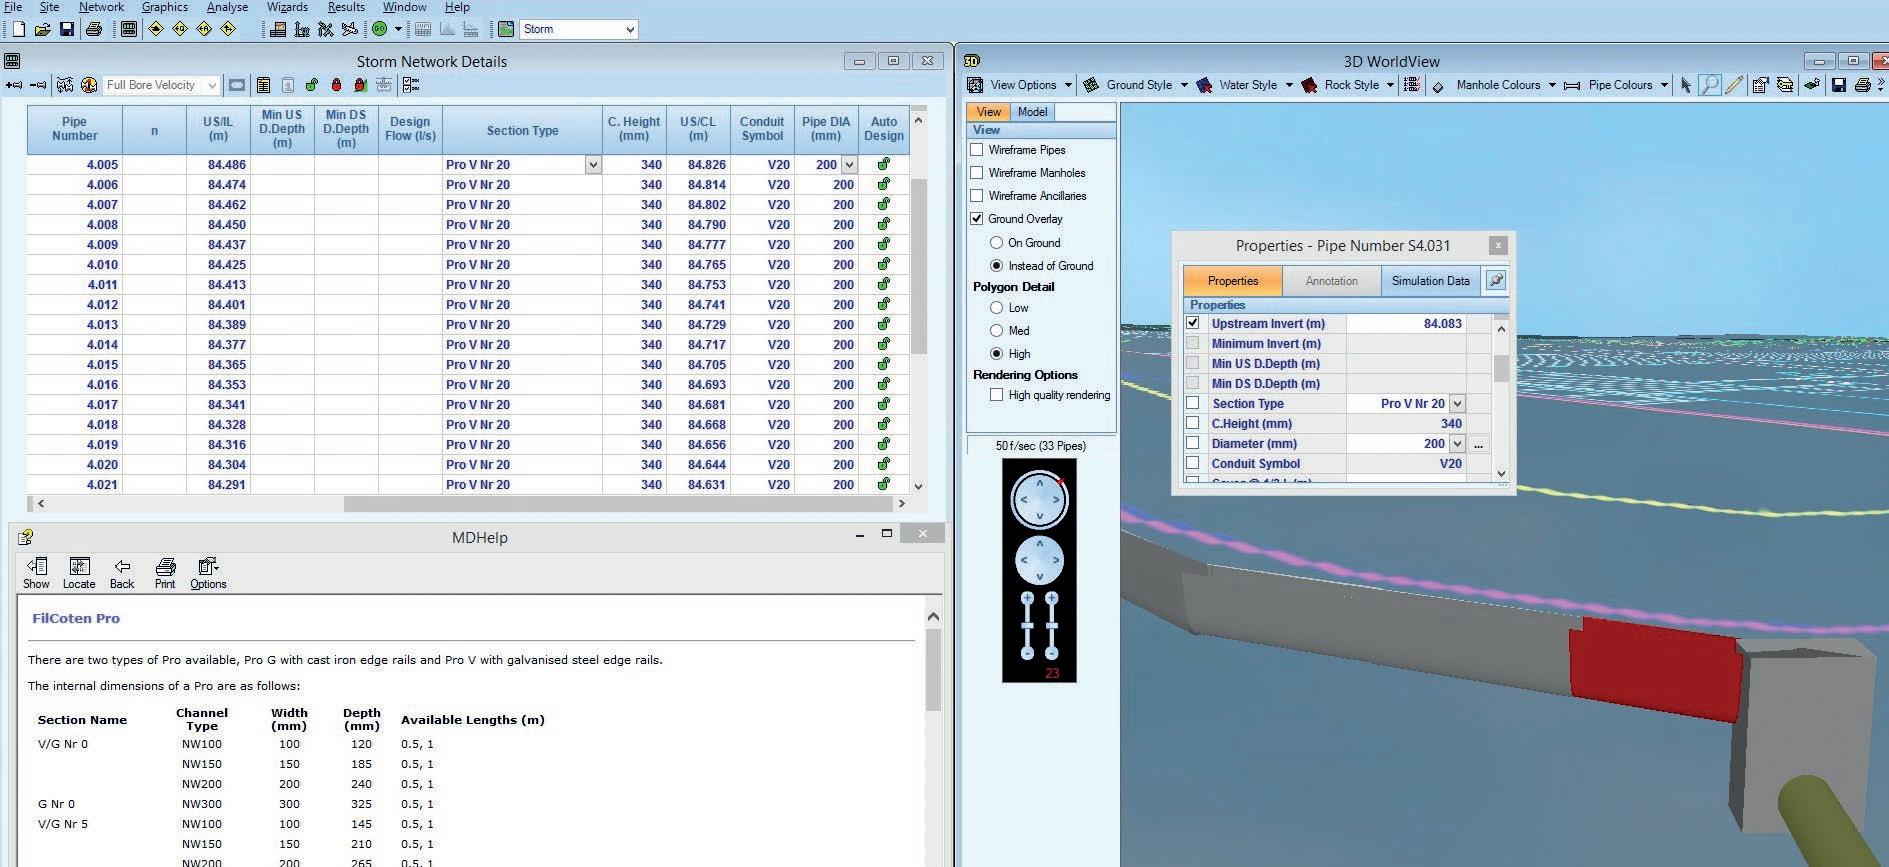Switch to the Simulation Data tab
The width and height of the screenshot is (1889, 867).
click(1430, 281)
